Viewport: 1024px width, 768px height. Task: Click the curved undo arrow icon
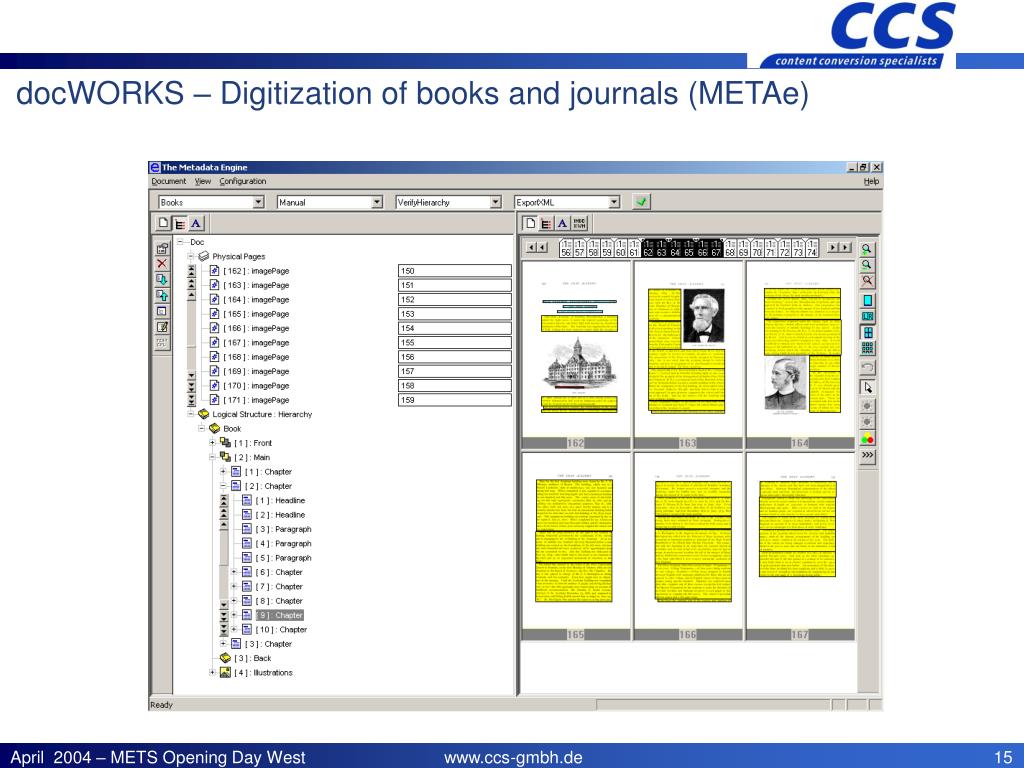[867, 368]
